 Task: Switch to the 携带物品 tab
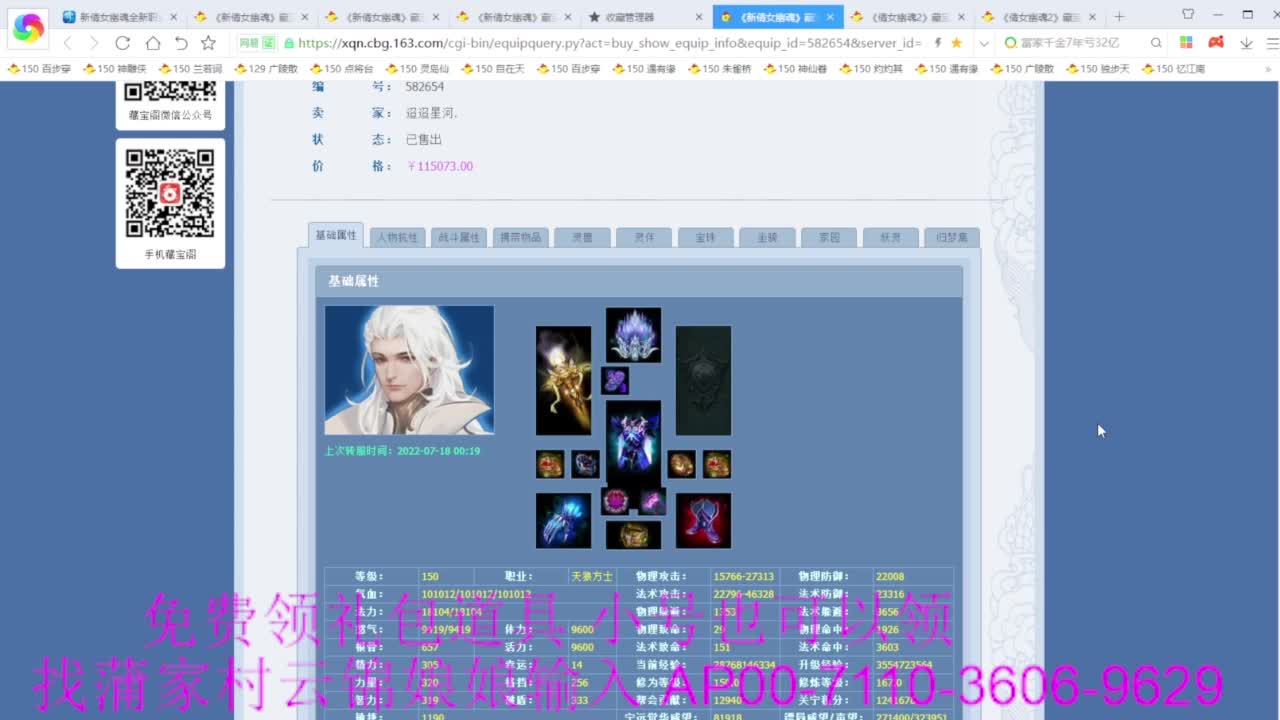pyautogui.click(x=520, y=237)
